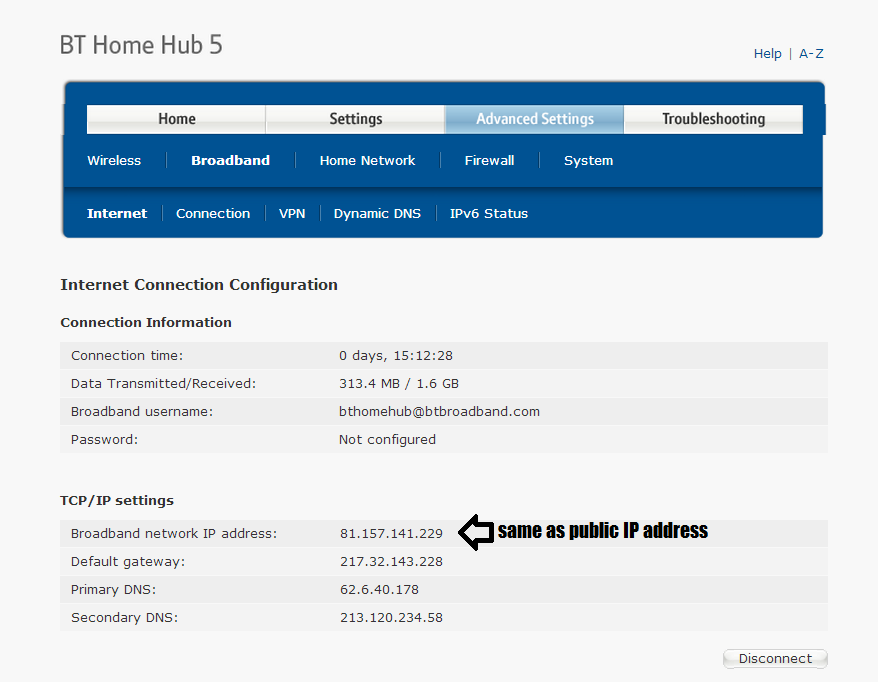Click the black left-pointing arrow annotation

476,532
